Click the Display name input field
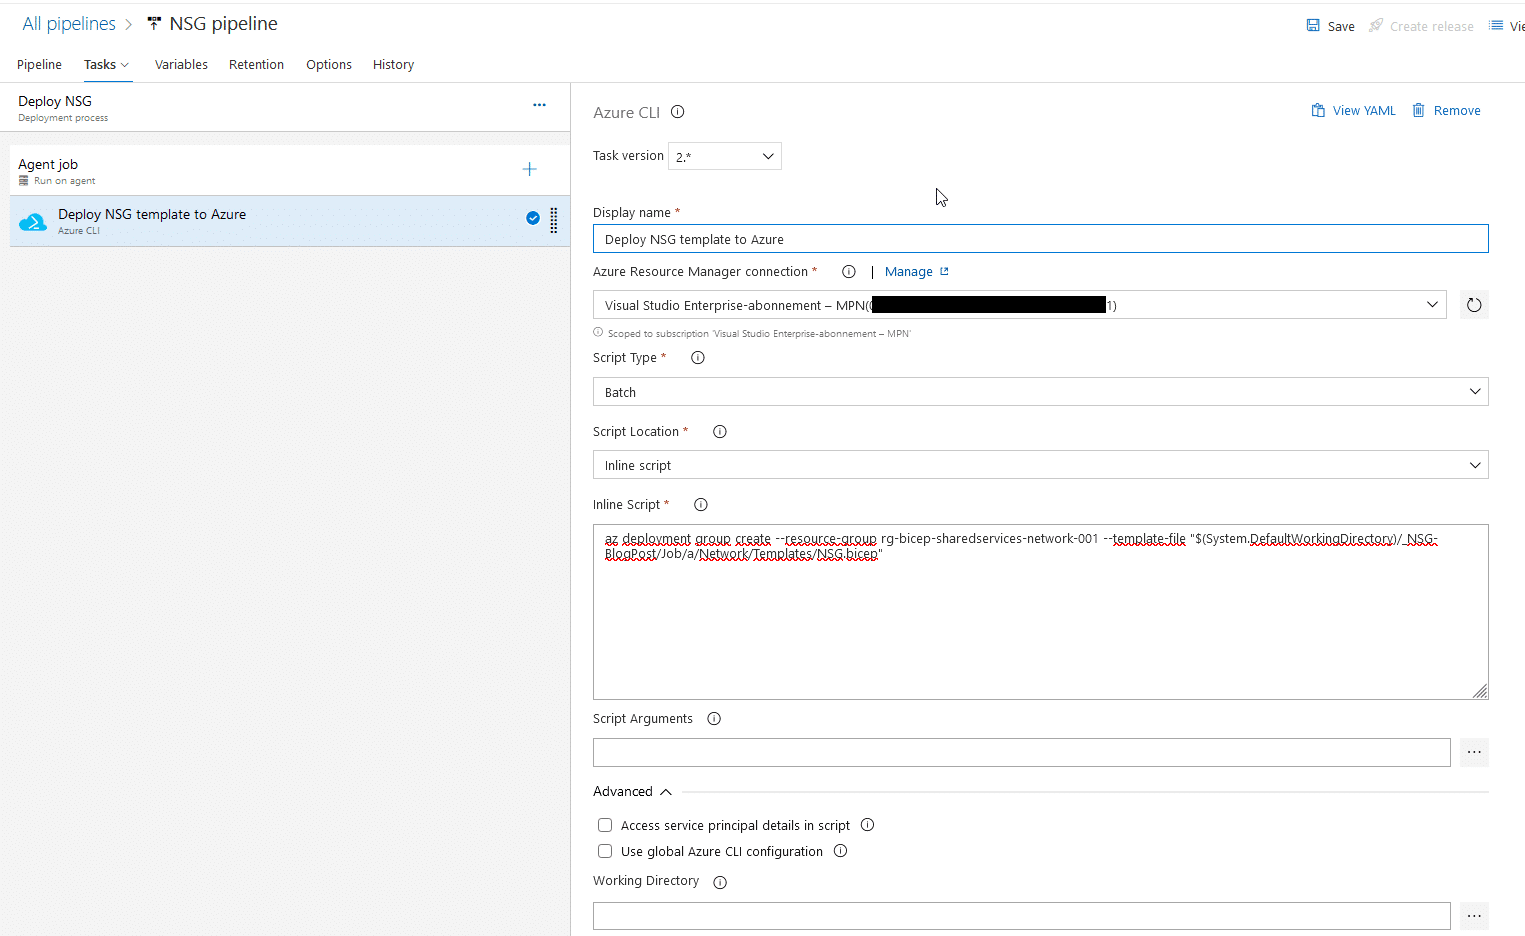 coord(1040,239)
